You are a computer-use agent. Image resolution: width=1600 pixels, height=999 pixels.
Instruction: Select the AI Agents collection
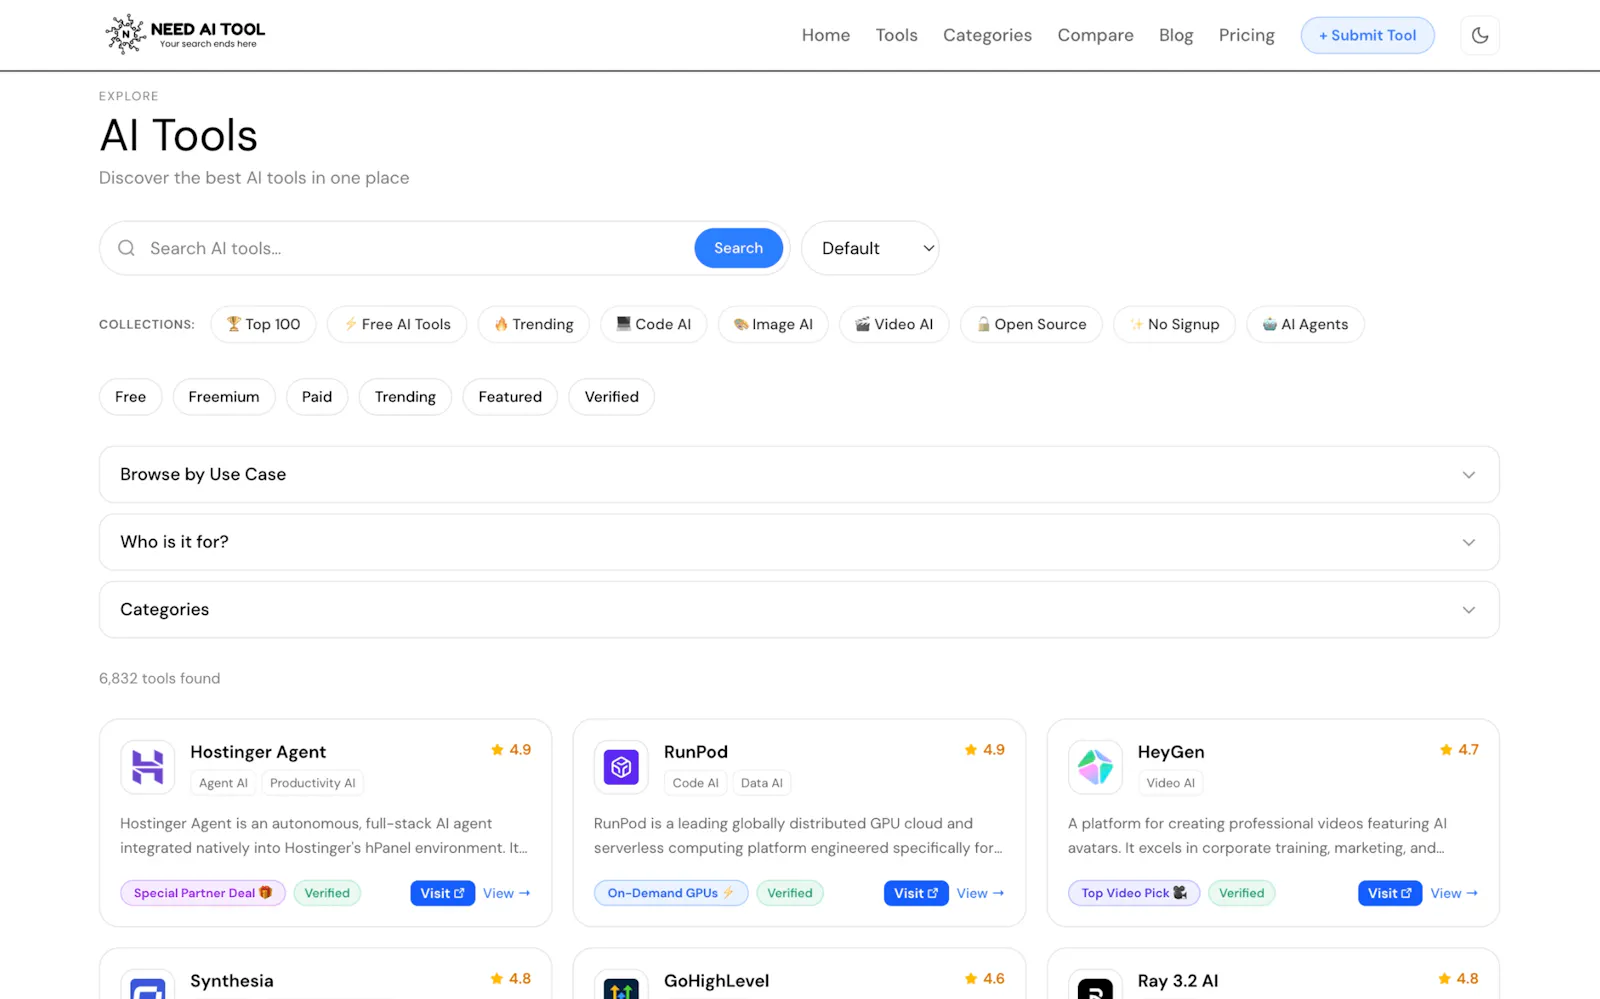coord(1305,324)
